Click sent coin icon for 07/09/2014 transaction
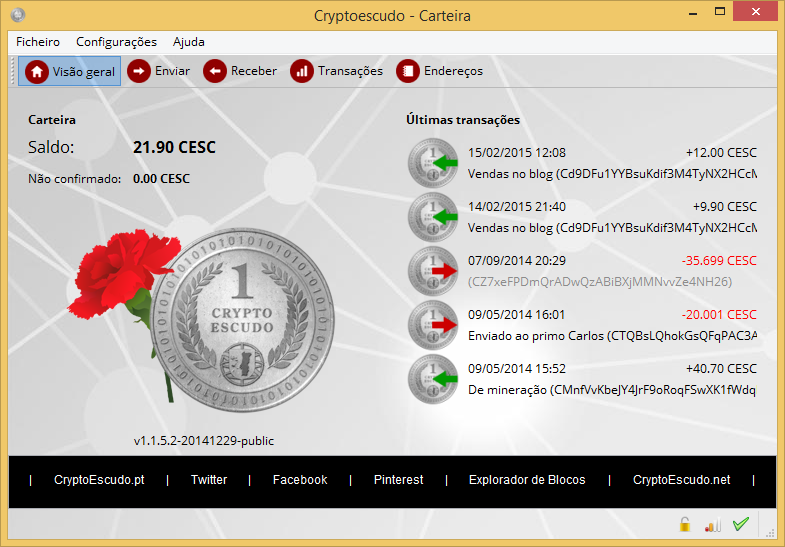 [433, 271]
